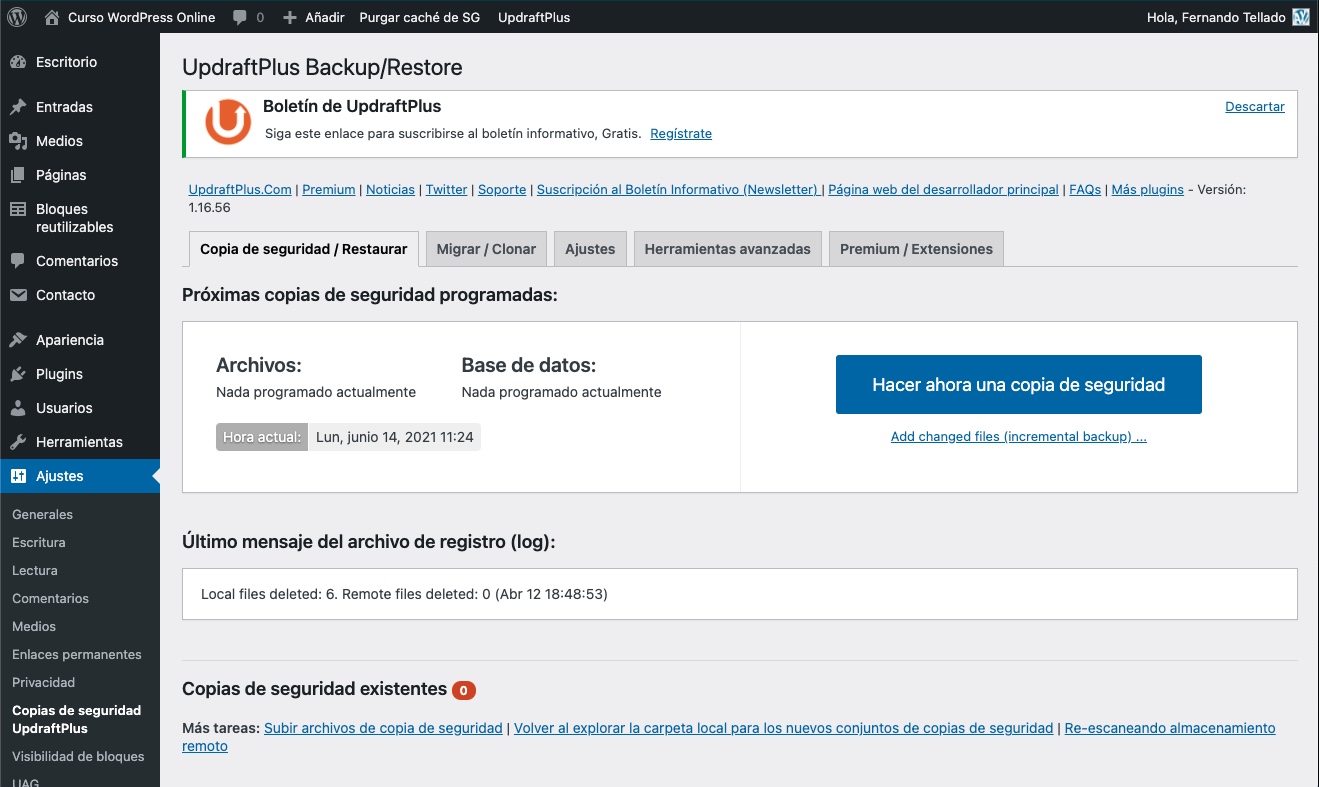Click the WordPress logo in admin bar

coord(17,17)
